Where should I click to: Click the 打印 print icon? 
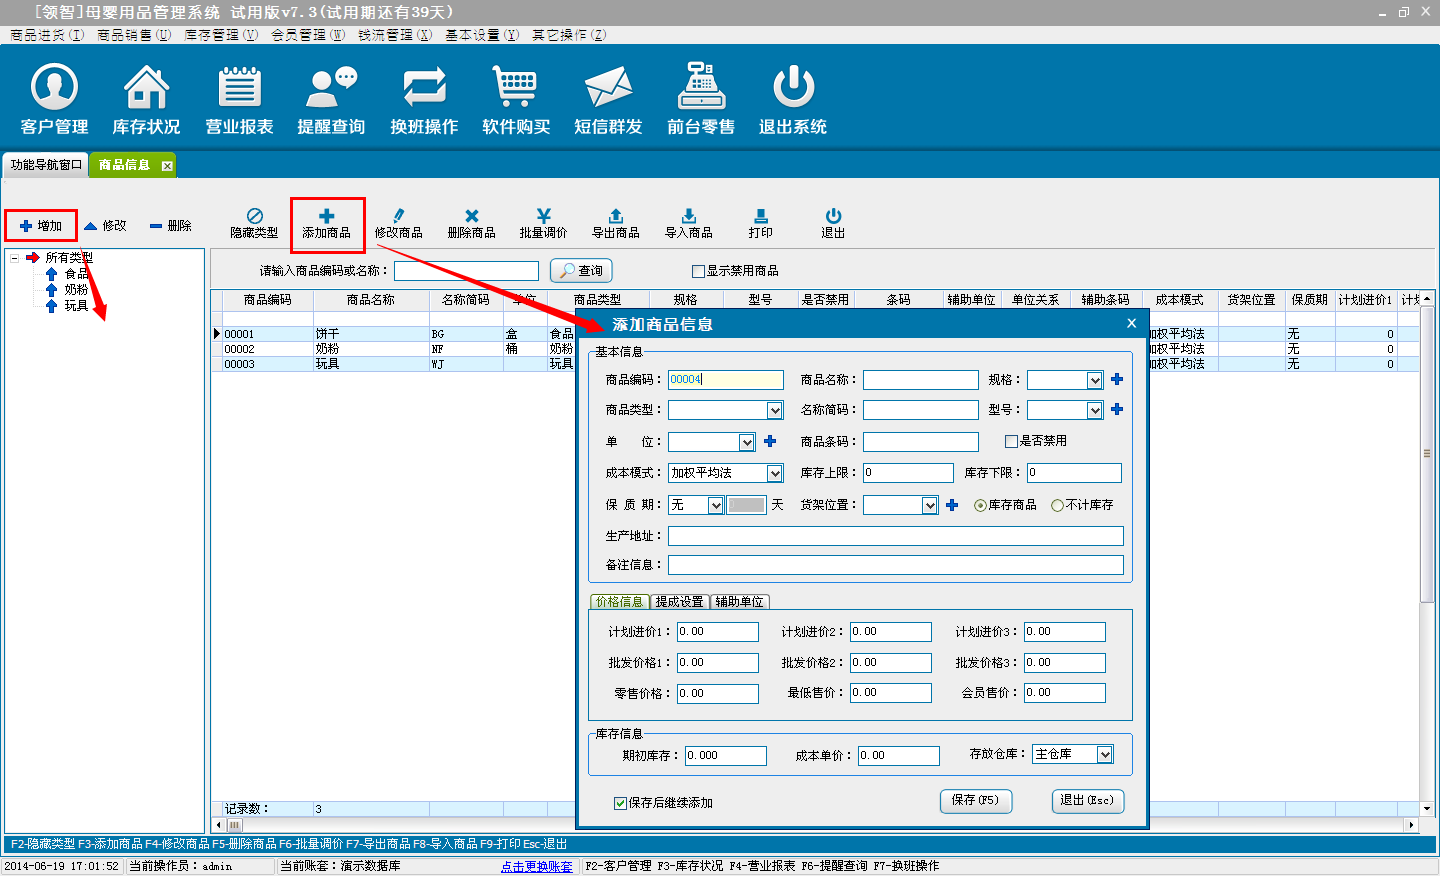pos(760,223)
